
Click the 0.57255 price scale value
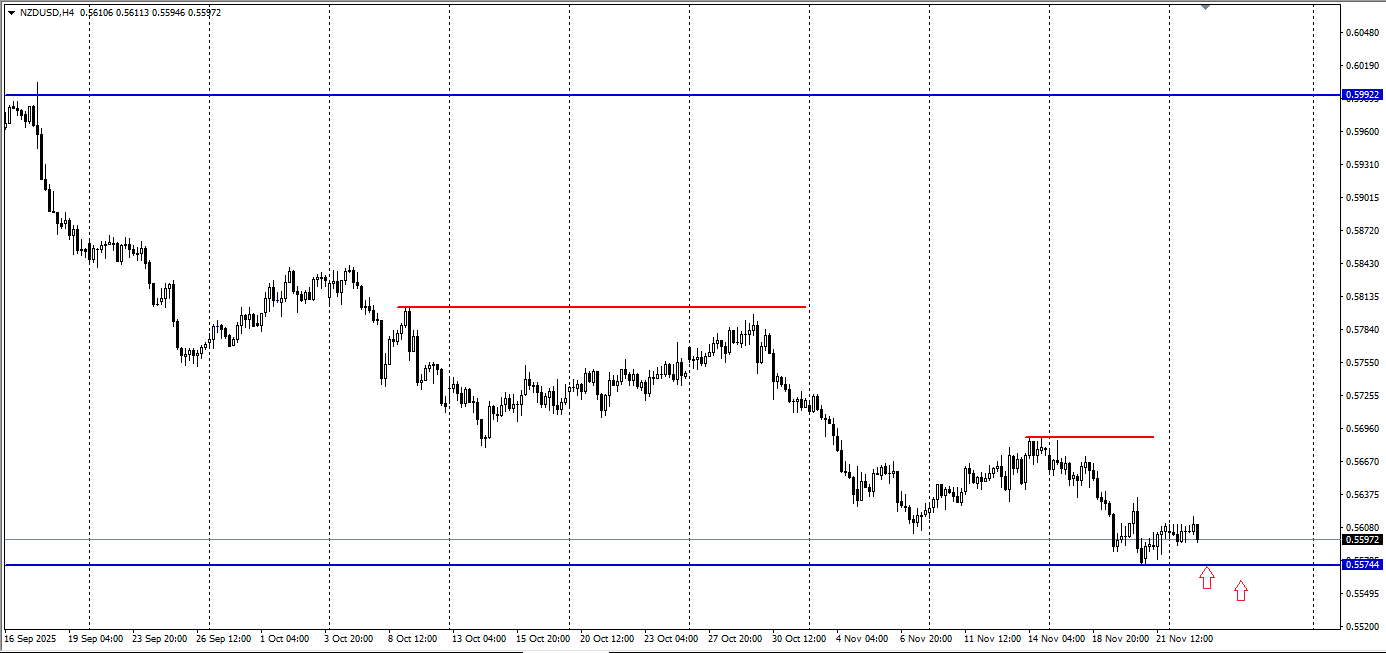(x=1362, y=395)
